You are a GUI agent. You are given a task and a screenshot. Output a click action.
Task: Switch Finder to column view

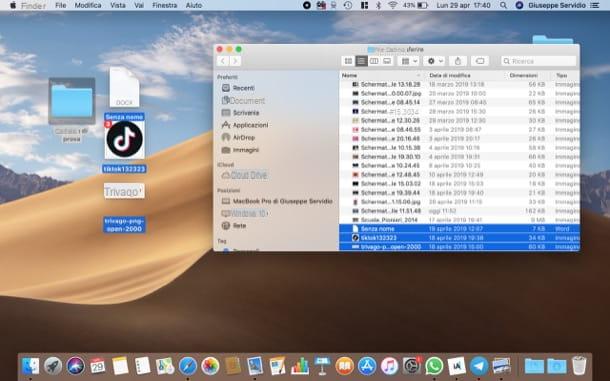[374, 61]
